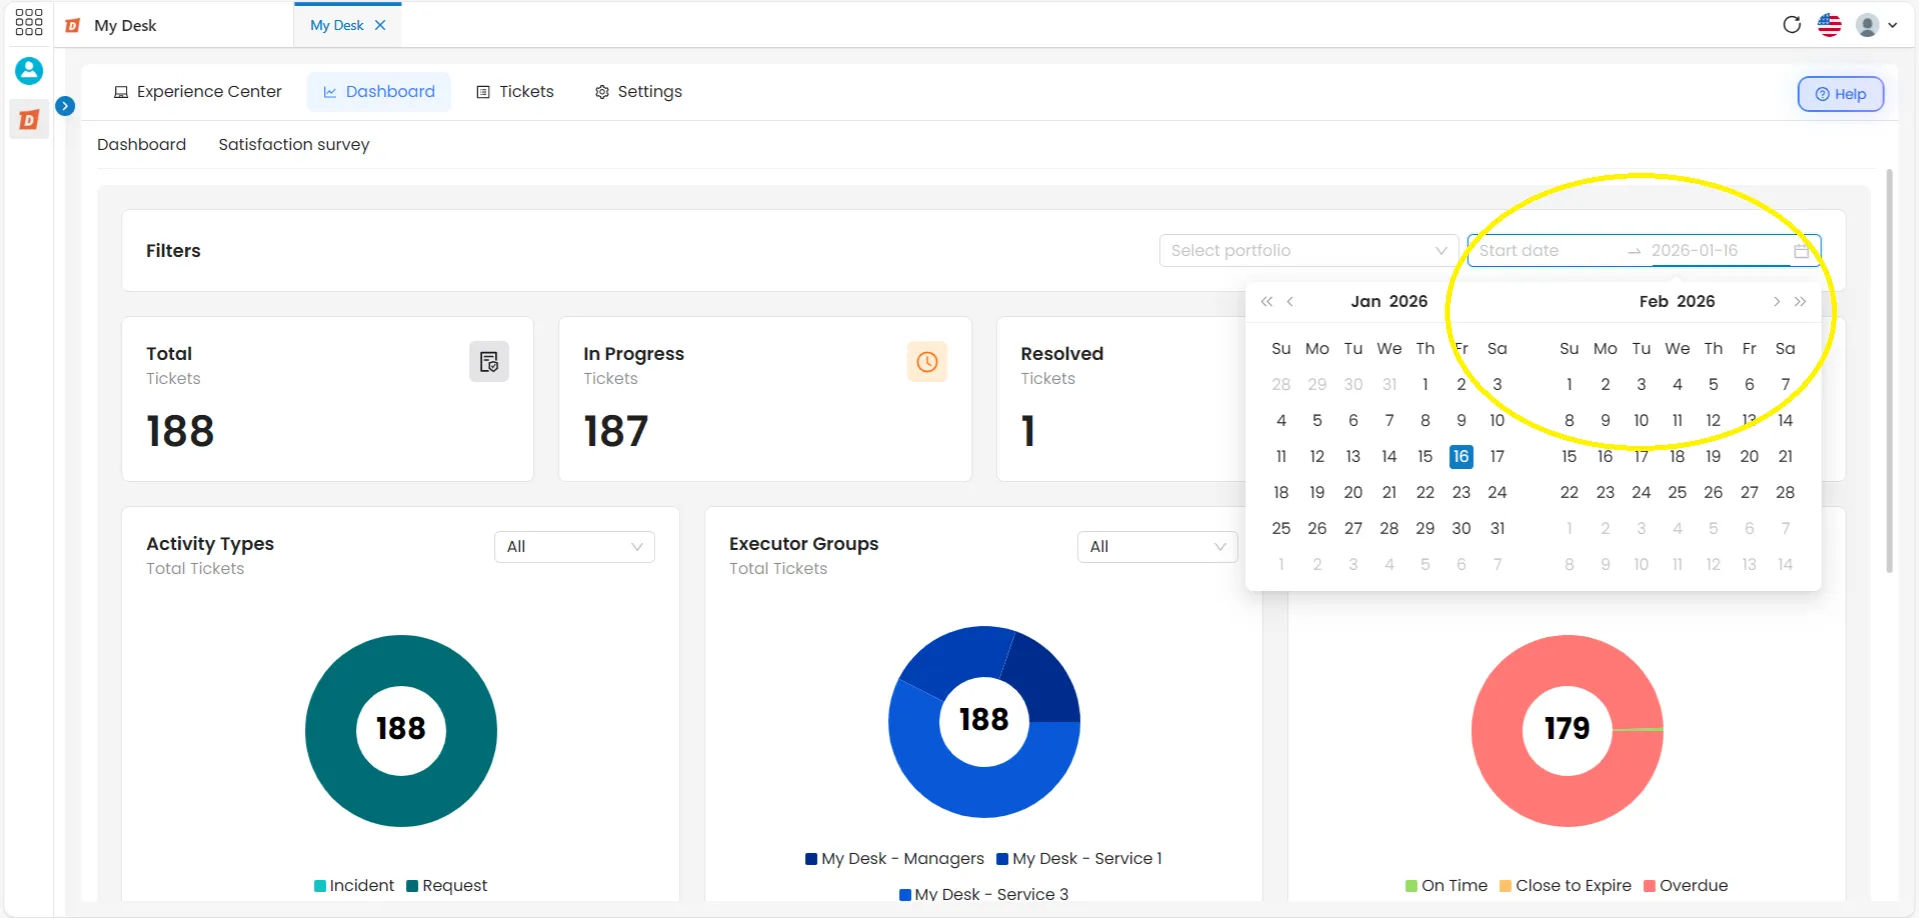Click the page vertical scrollbar
Viewport: 1919px width, 918px height.
pyautogui.click(x=1889, y=370)
